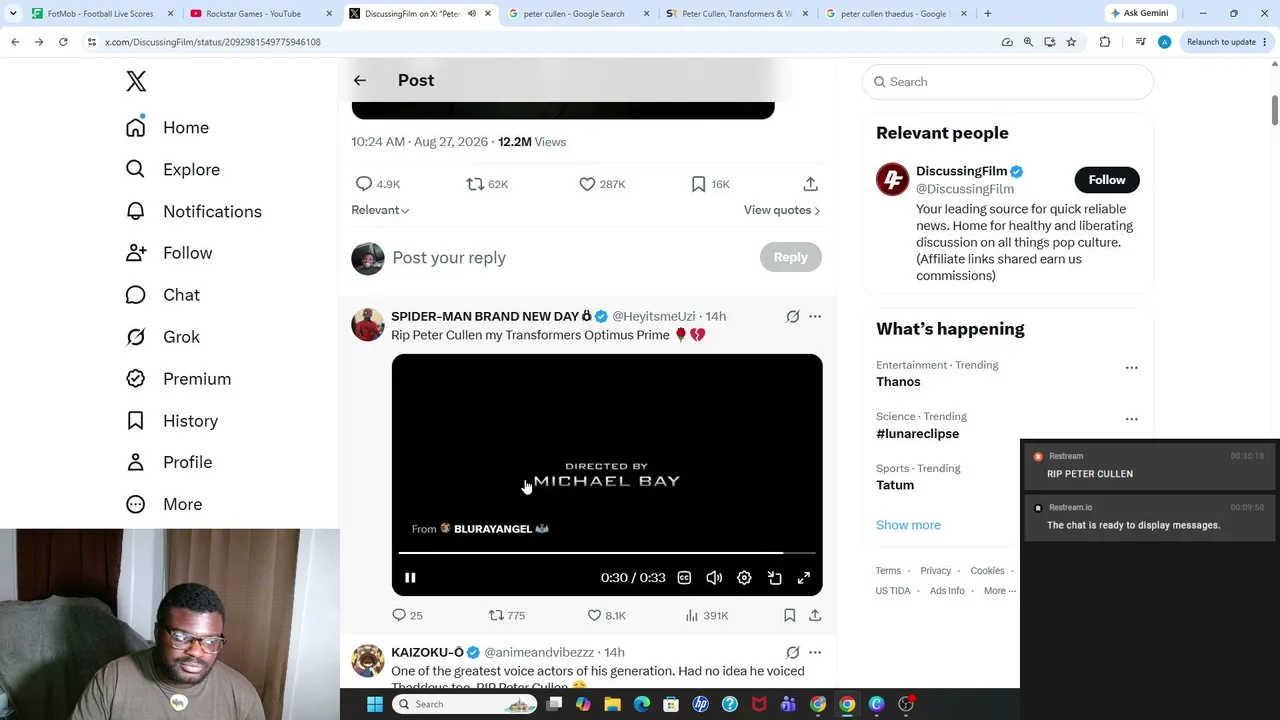The image size is (1280, 720).
Task: Open Grok actions on KAIZOKU-Ō's reply
Action: point(793,652)
